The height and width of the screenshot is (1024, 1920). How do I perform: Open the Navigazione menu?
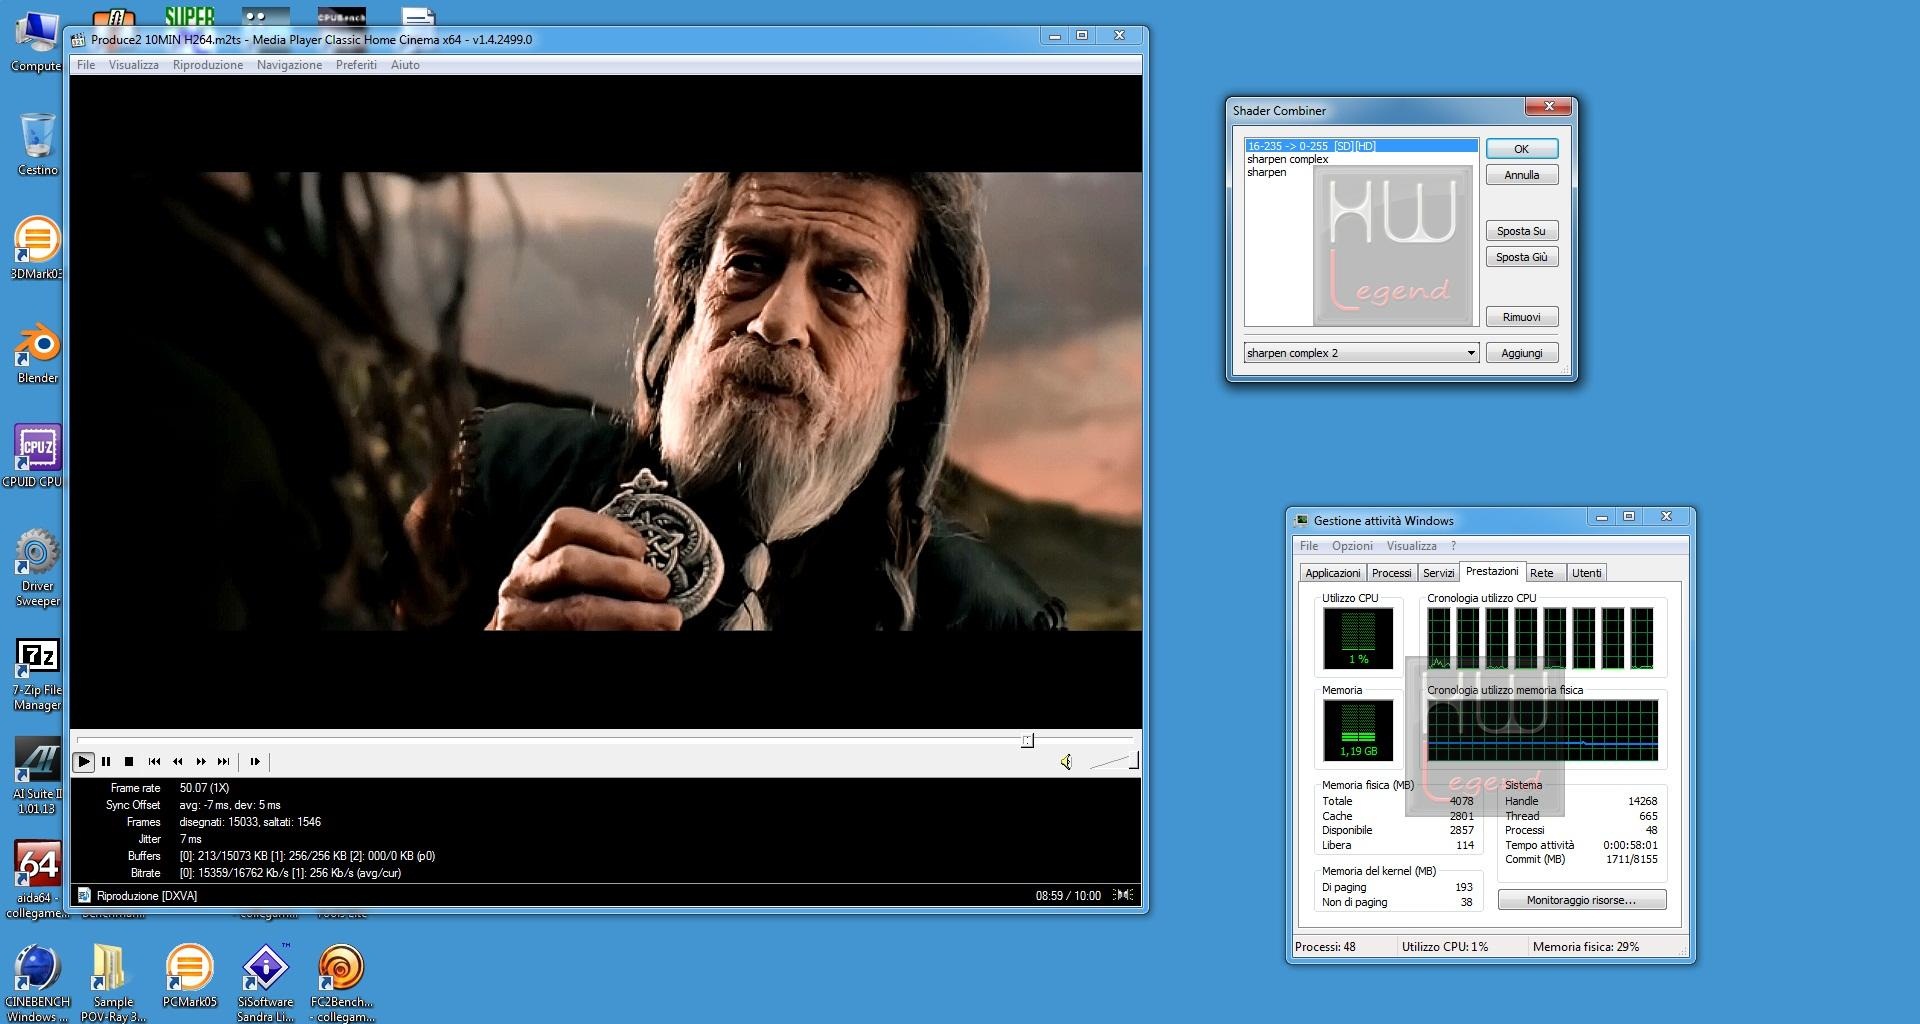pos(289,65)
